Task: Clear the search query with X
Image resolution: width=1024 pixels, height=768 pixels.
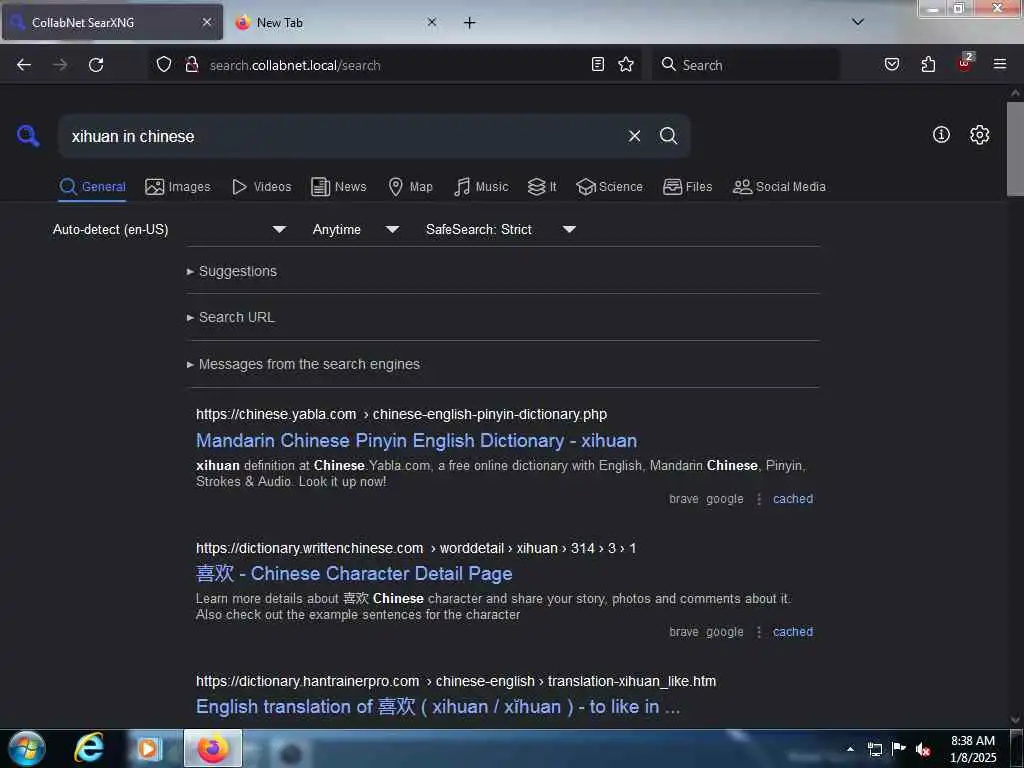Action: (634, 136)
